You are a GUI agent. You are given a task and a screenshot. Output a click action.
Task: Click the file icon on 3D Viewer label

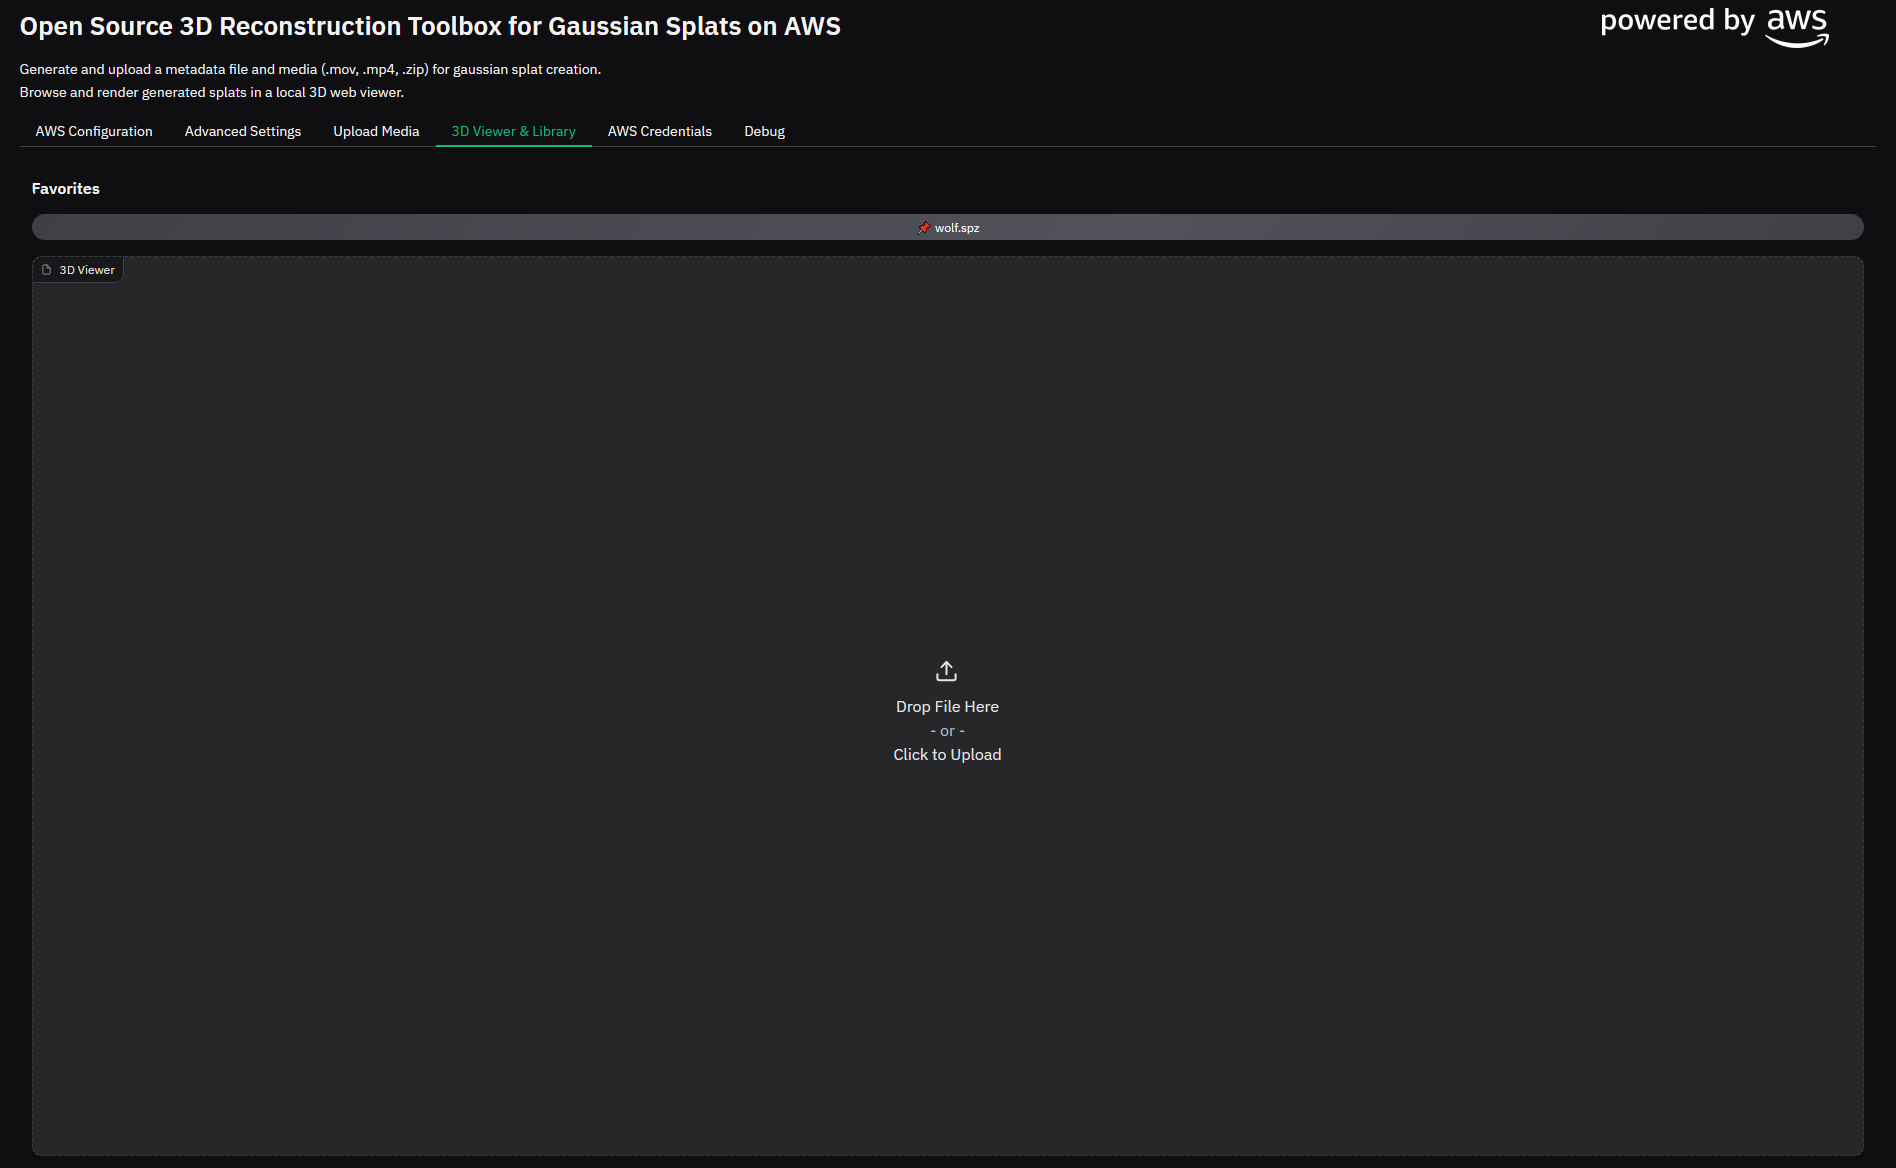(46, 270)
